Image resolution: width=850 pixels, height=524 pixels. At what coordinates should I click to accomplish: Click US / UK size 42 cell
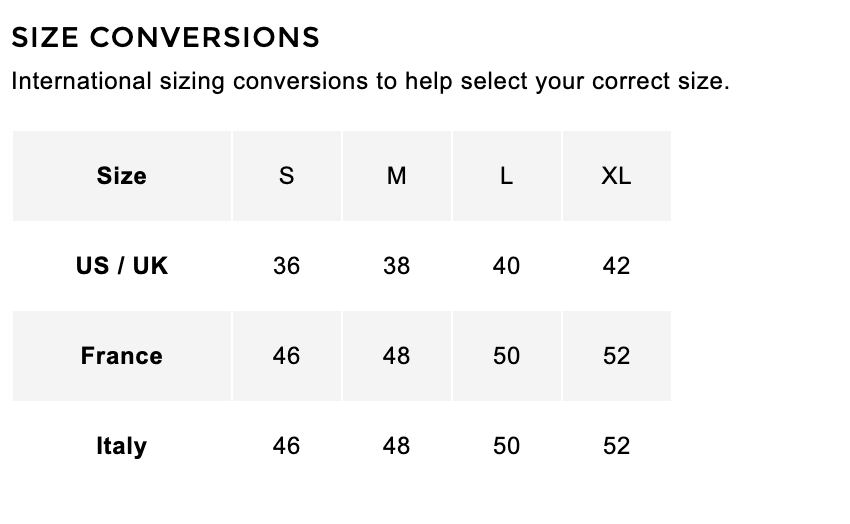(x=616, y=266)
